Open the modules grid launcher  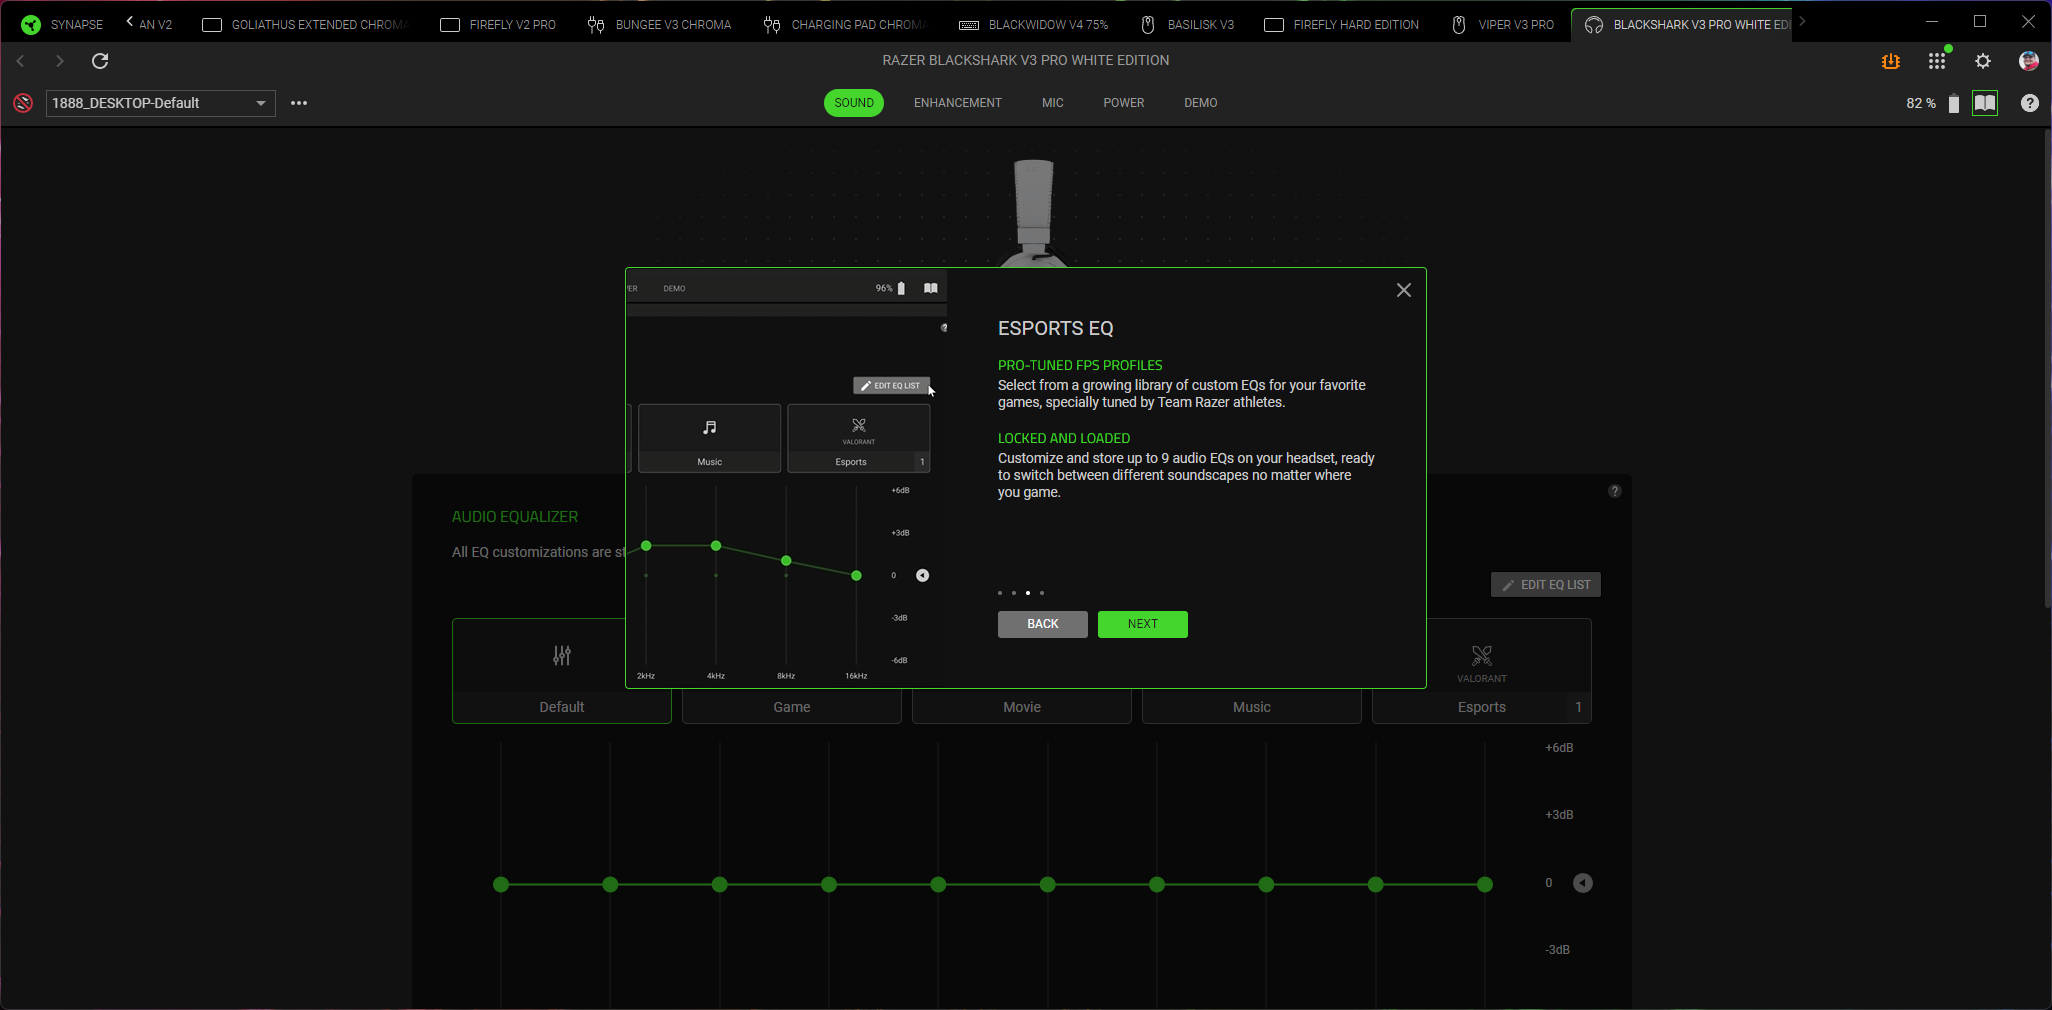tap(1937, 61)
